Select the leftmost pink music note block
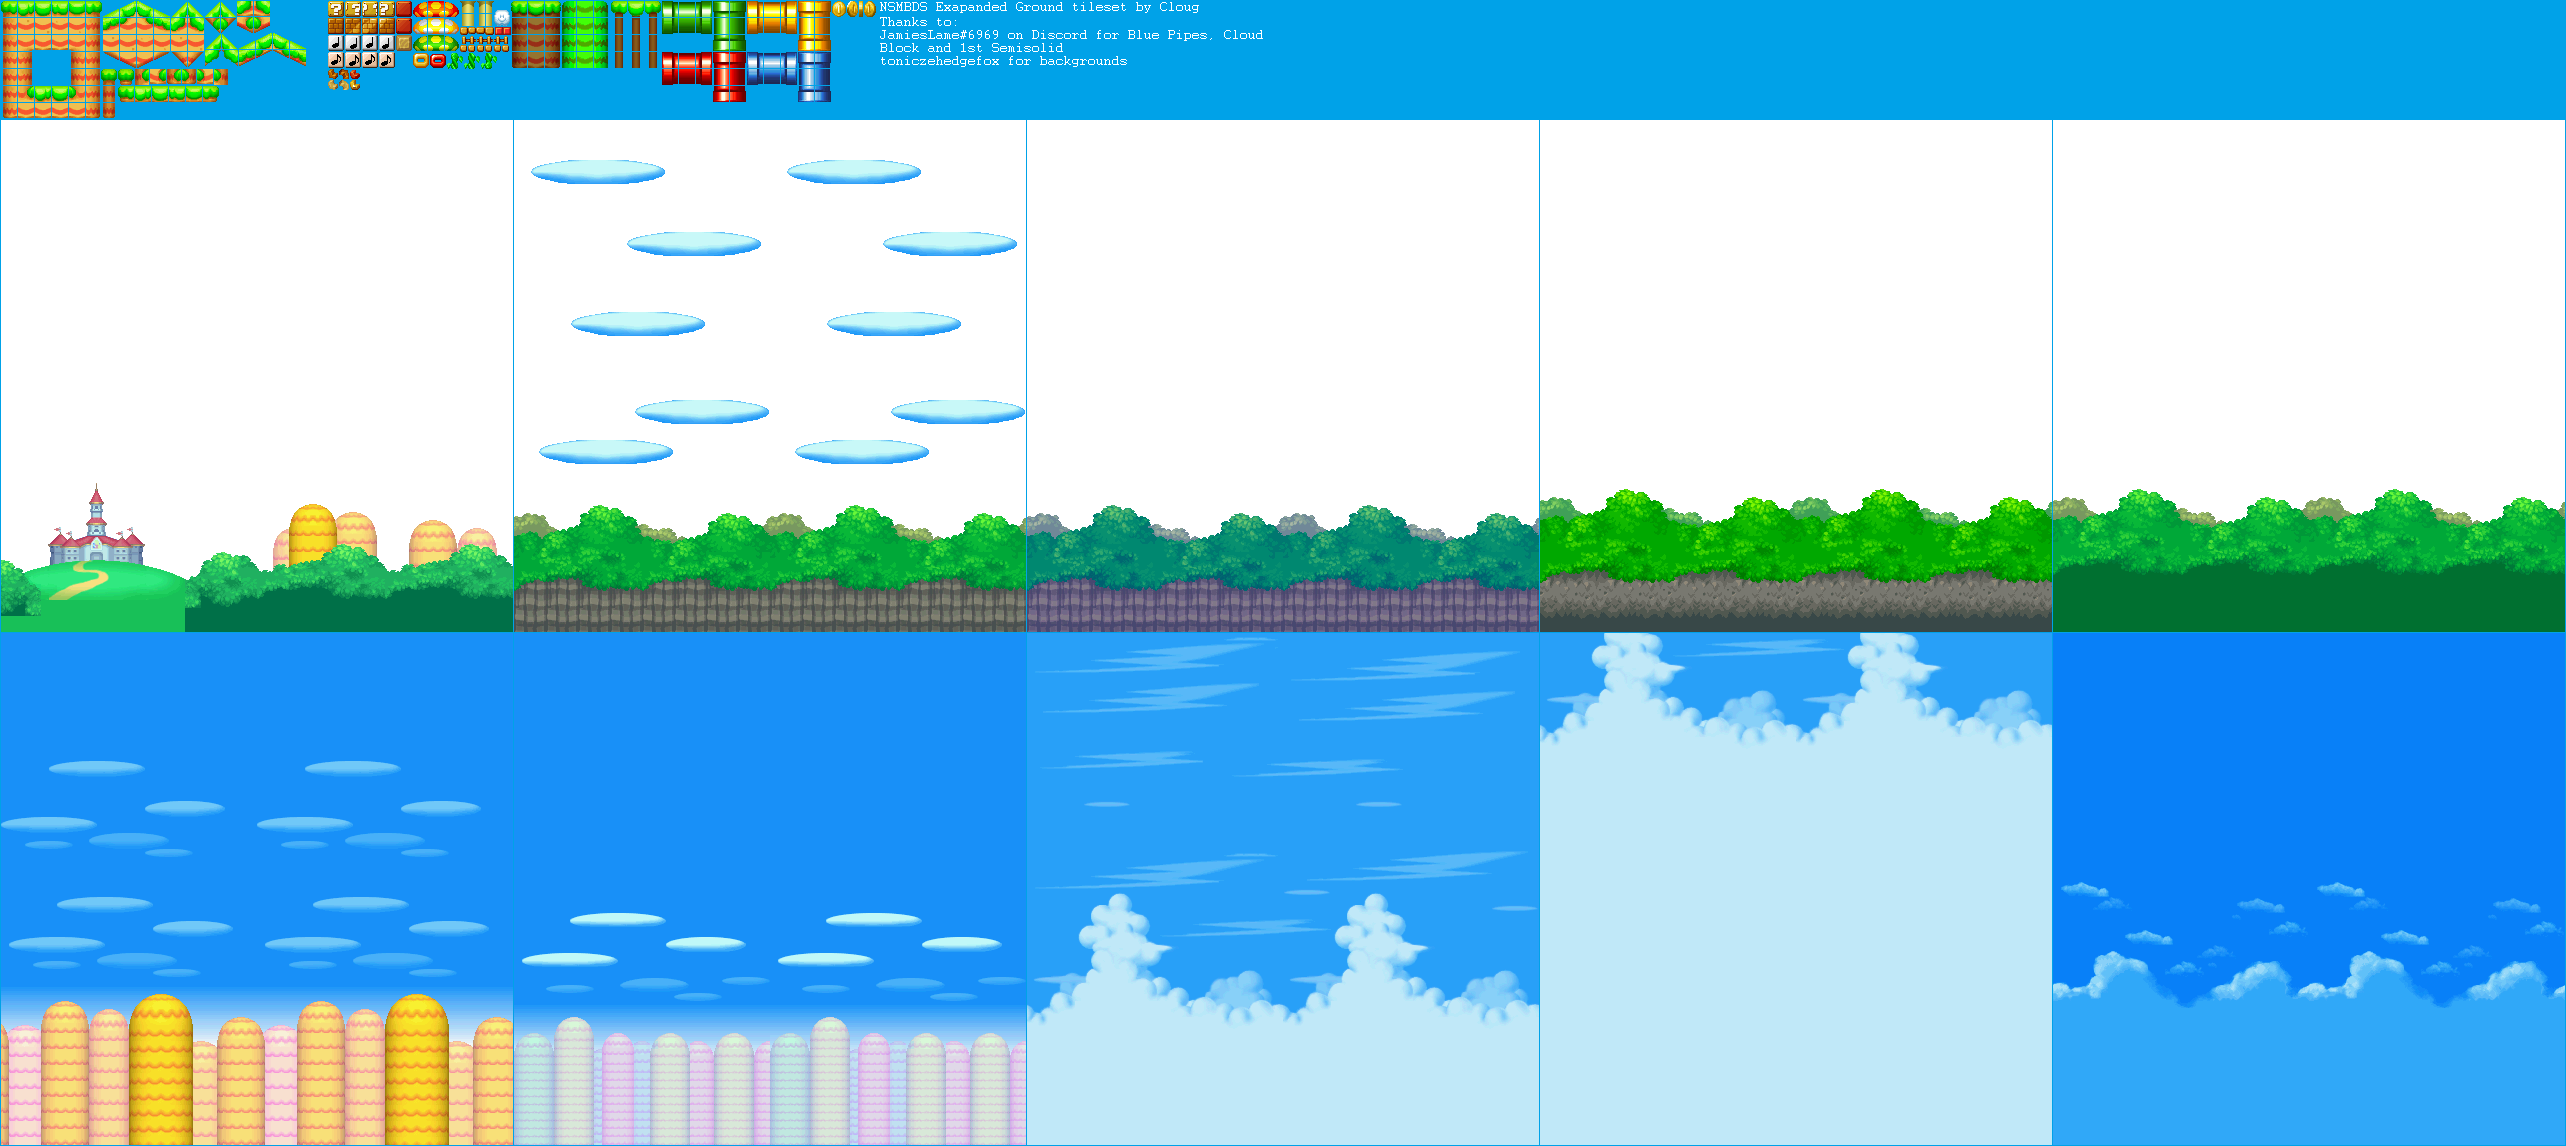 (336, 60)
